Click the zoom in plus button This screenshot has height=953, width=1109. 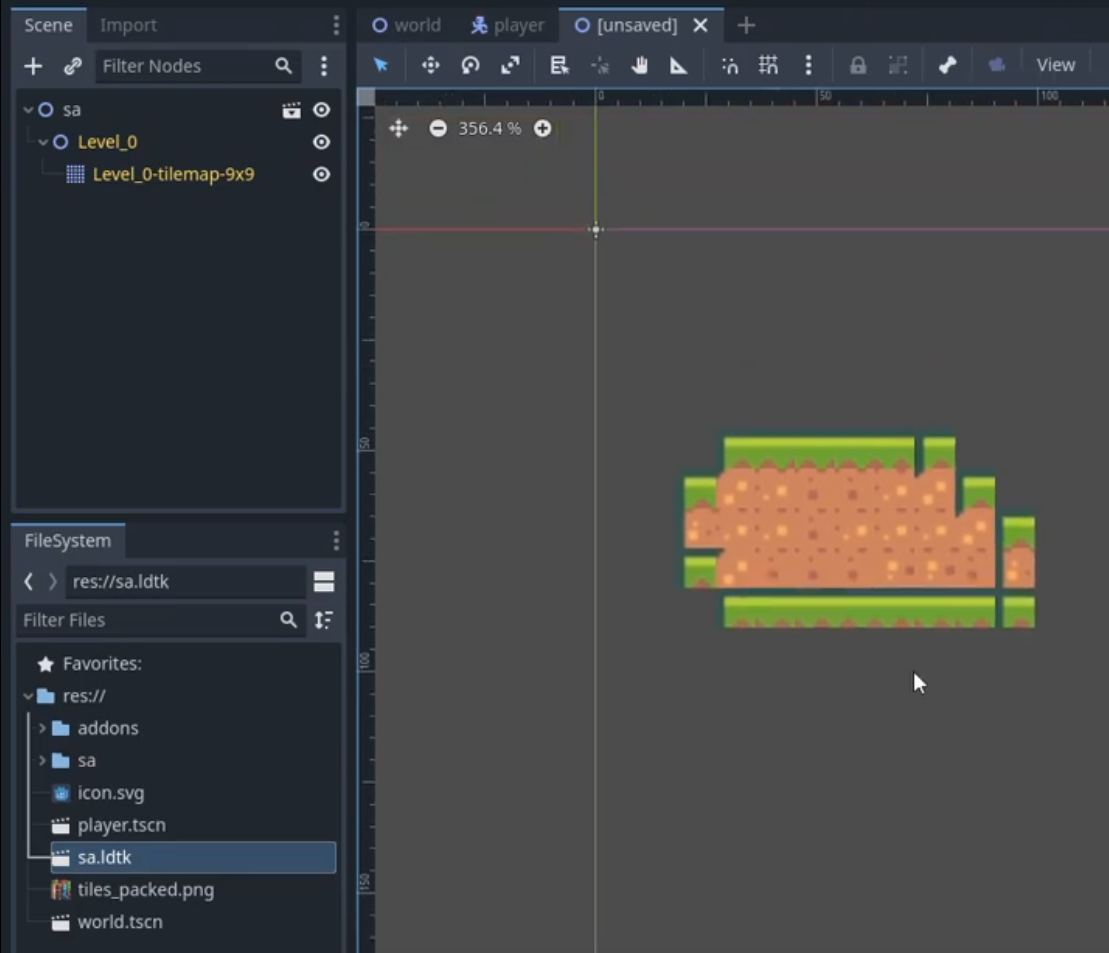(x=542, y=128)
